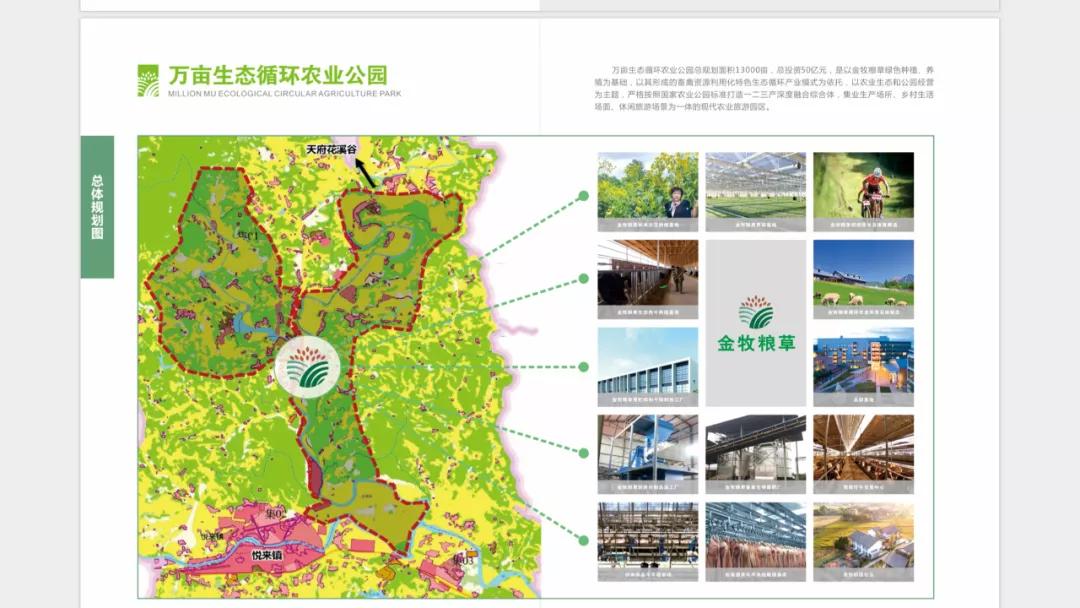This screenshot has width=1080, height=608.
Task: Click the topmost green dot connector
Action: tap(584, 196)
